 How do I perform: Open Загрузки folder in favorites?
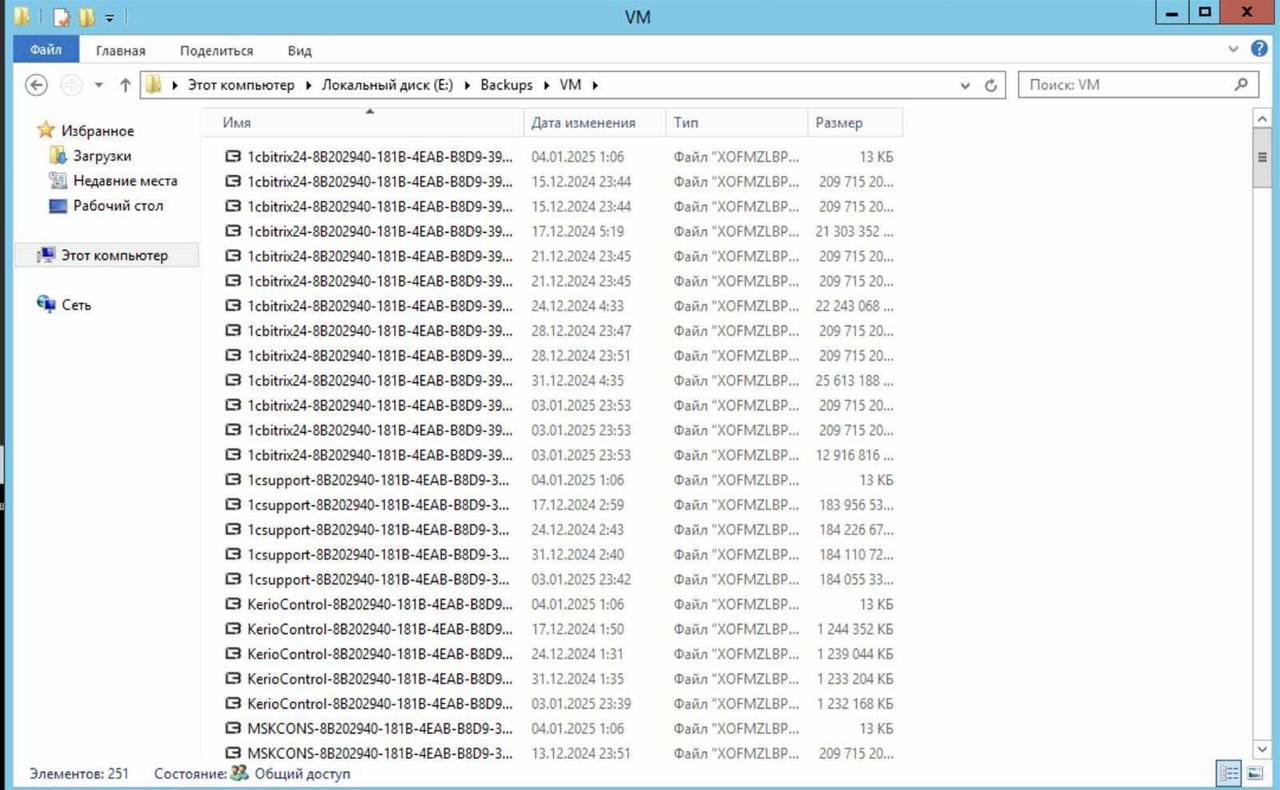pyautogui.click(x=101, y=156)
